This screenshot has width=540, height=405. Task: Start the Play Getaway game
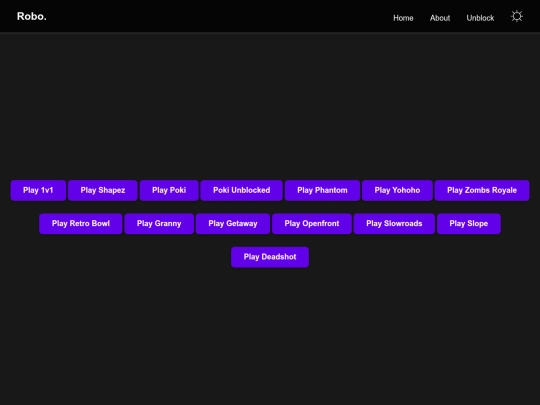pos(233,224)
